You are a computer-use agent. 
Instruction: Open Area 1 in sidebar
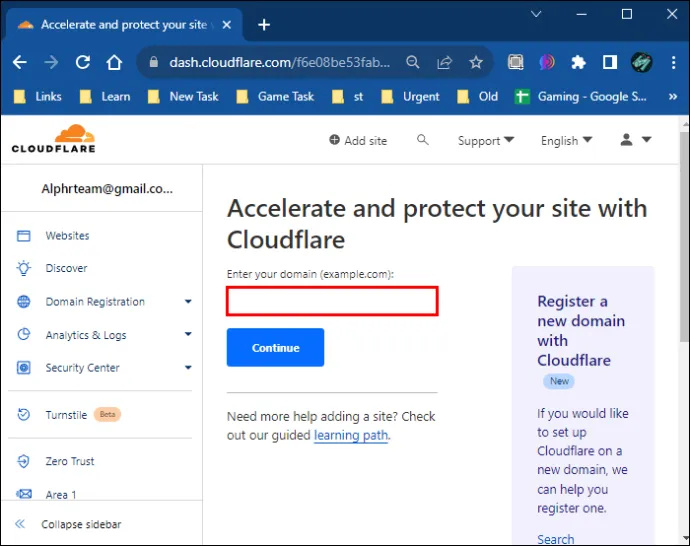pyautogui.click(x=61, y=495)
